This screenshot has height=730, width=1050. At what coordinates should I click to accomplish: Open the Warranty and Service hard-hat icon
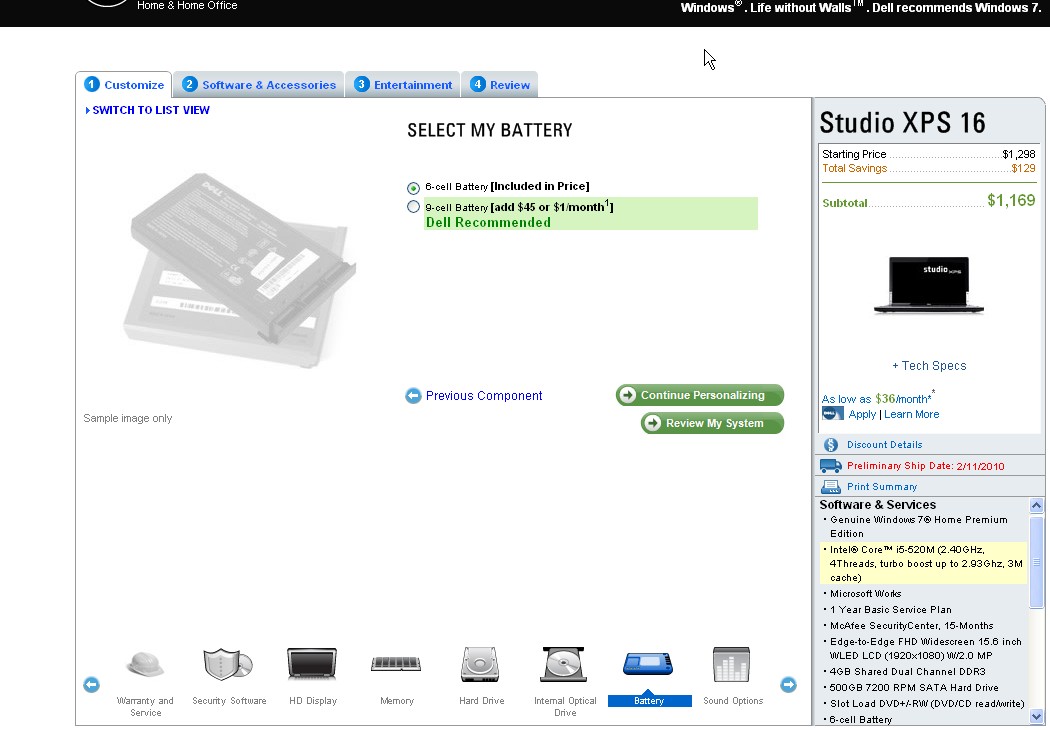[145, 665]
